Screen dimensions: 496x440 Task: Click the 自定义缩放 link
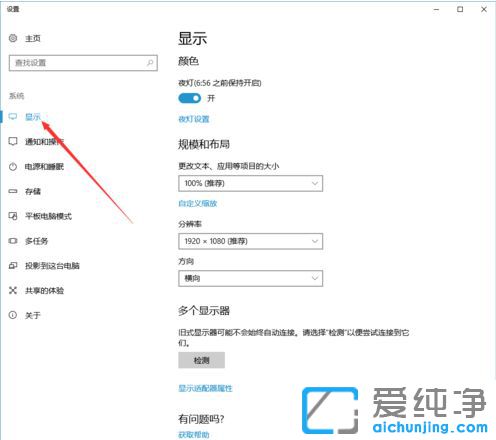click(x=198, y=203)
